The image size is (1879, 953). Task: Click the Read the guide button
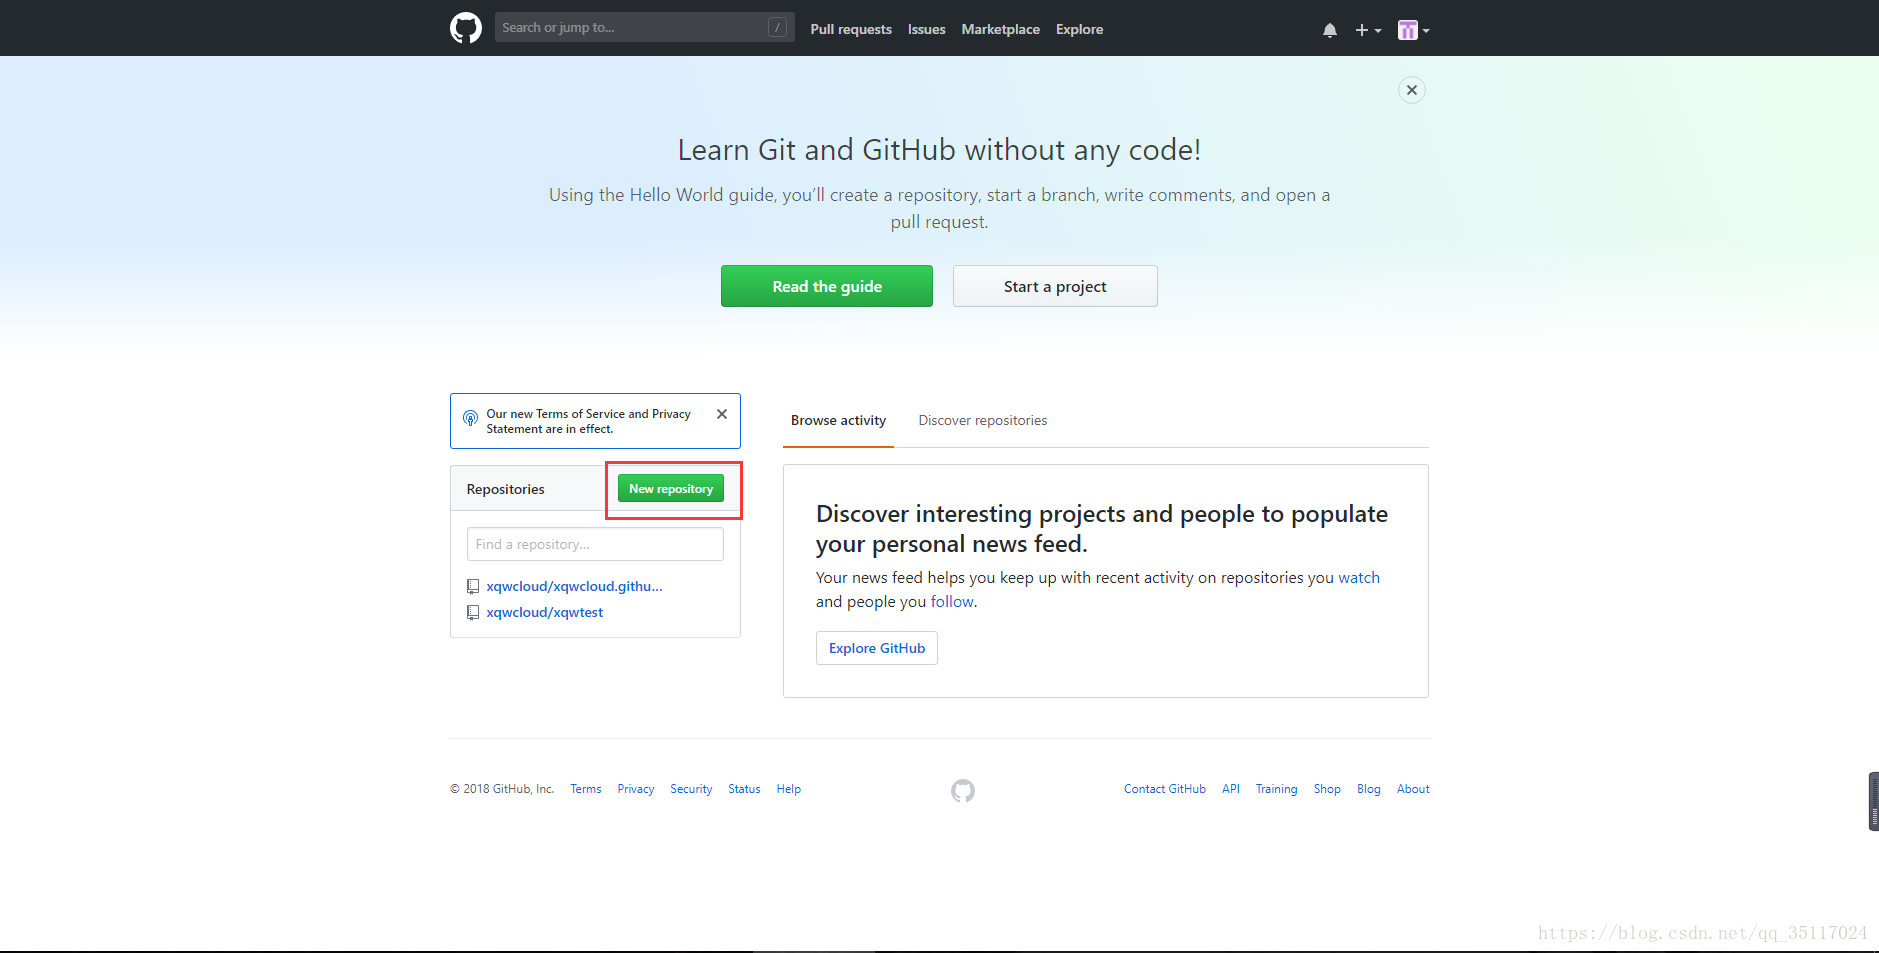click(x=827, y=286)
